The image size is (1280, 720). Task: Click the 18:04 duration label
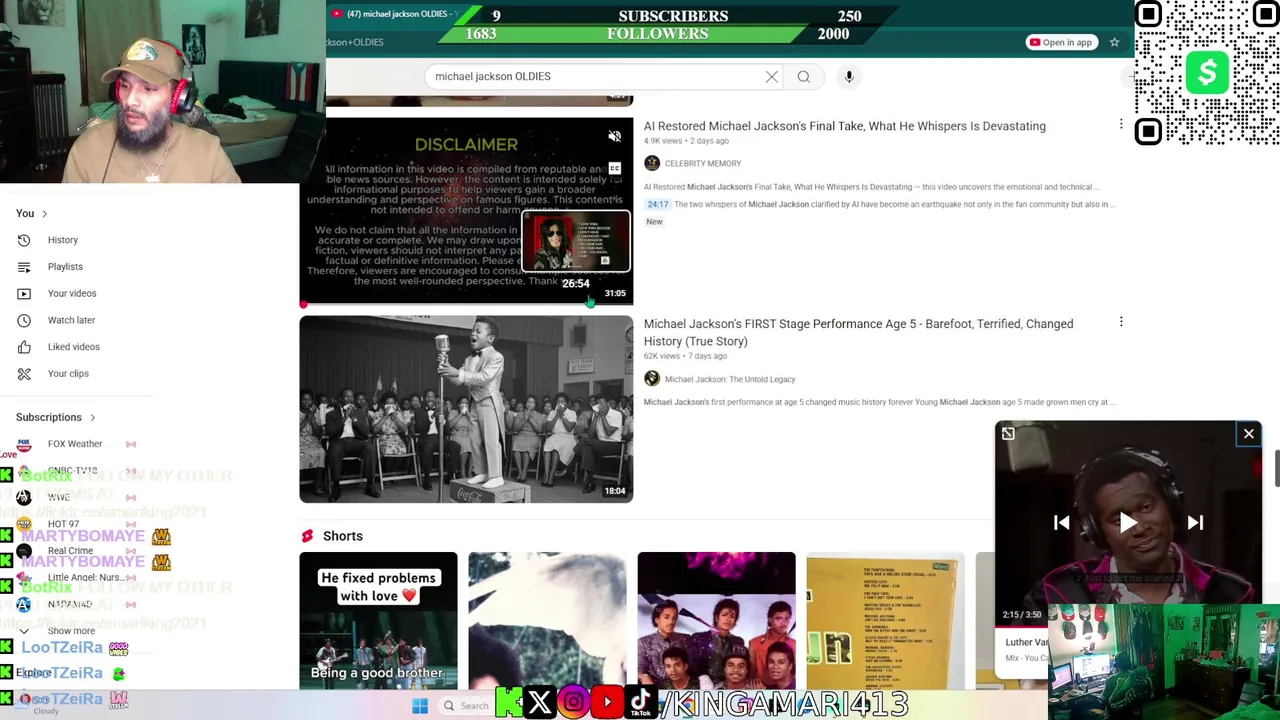(615, 491)
